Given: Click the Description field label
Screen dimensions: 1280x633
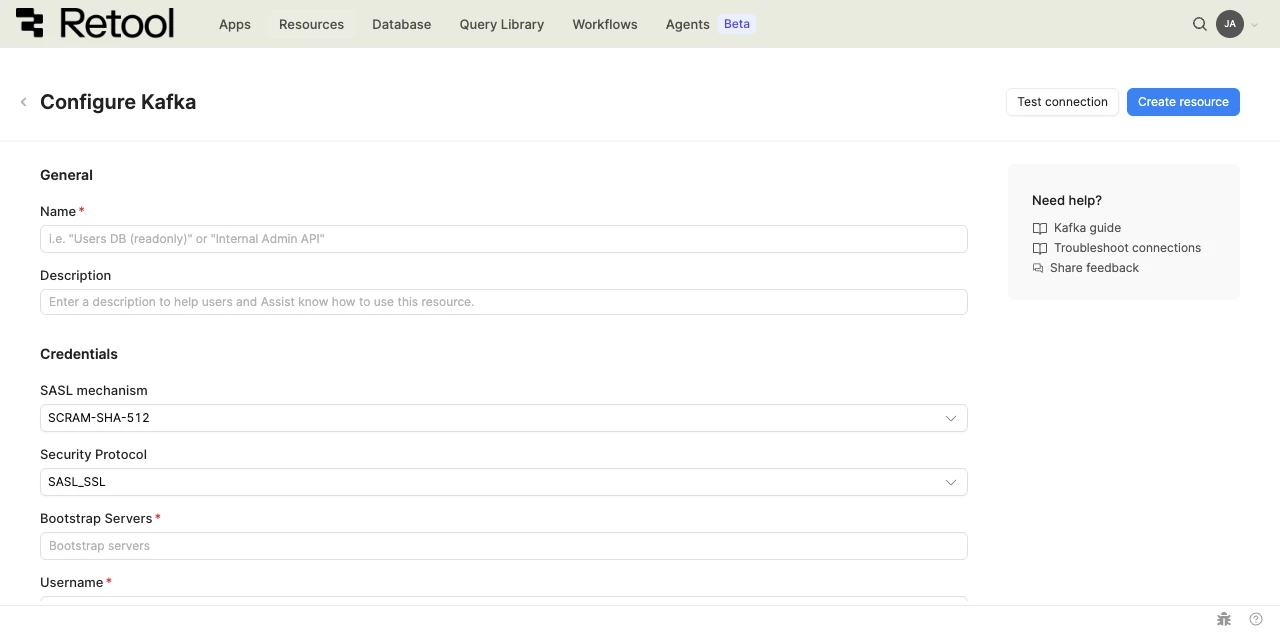Looking at the screenshot, I should coord(76,275).
